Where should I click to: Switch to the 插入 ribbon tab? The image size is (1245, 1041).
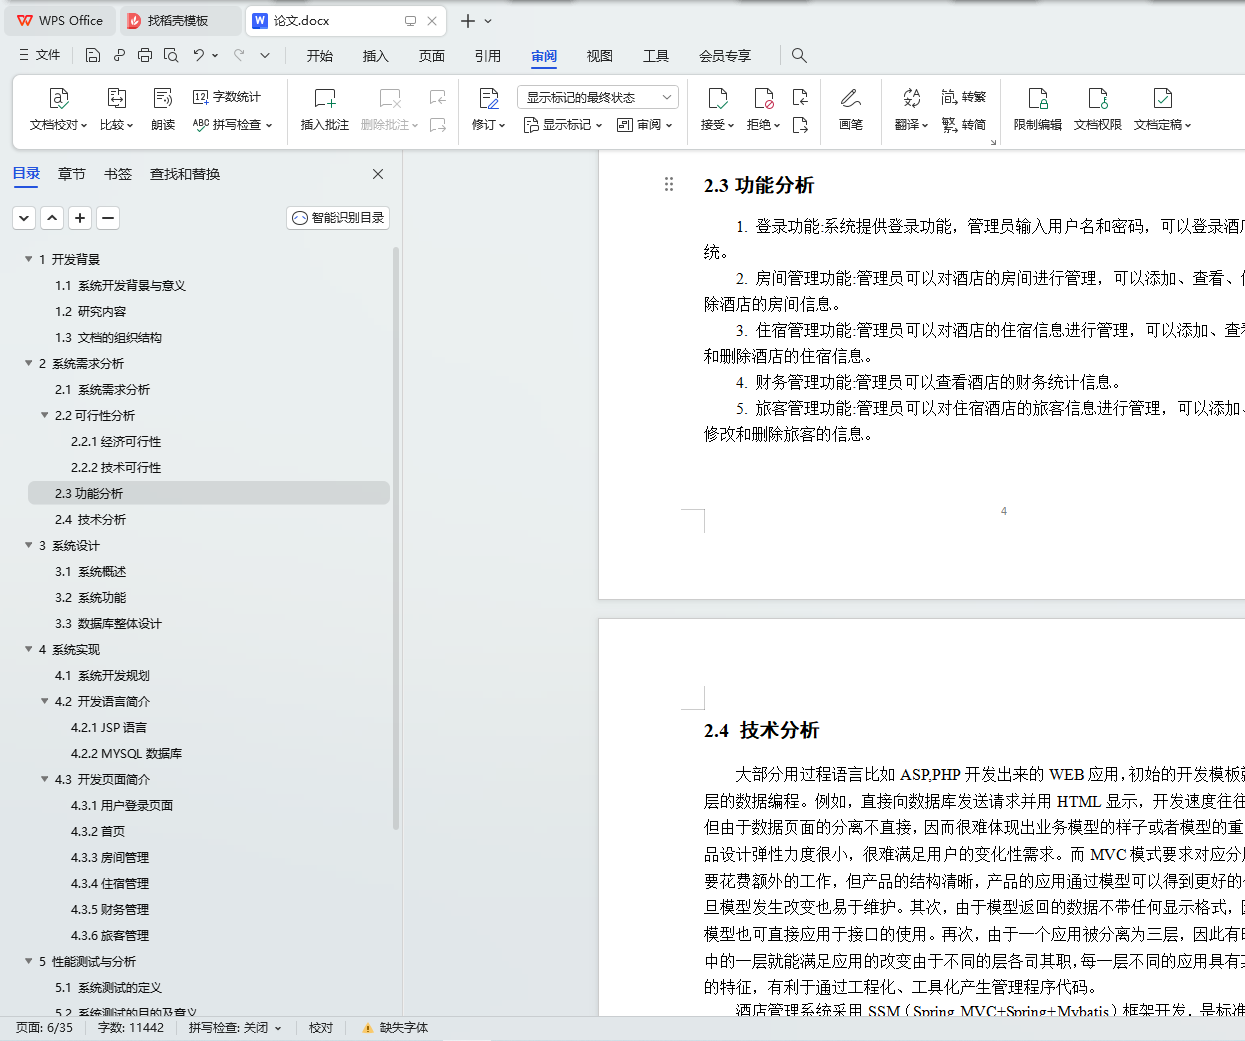[x=376, y=56]
